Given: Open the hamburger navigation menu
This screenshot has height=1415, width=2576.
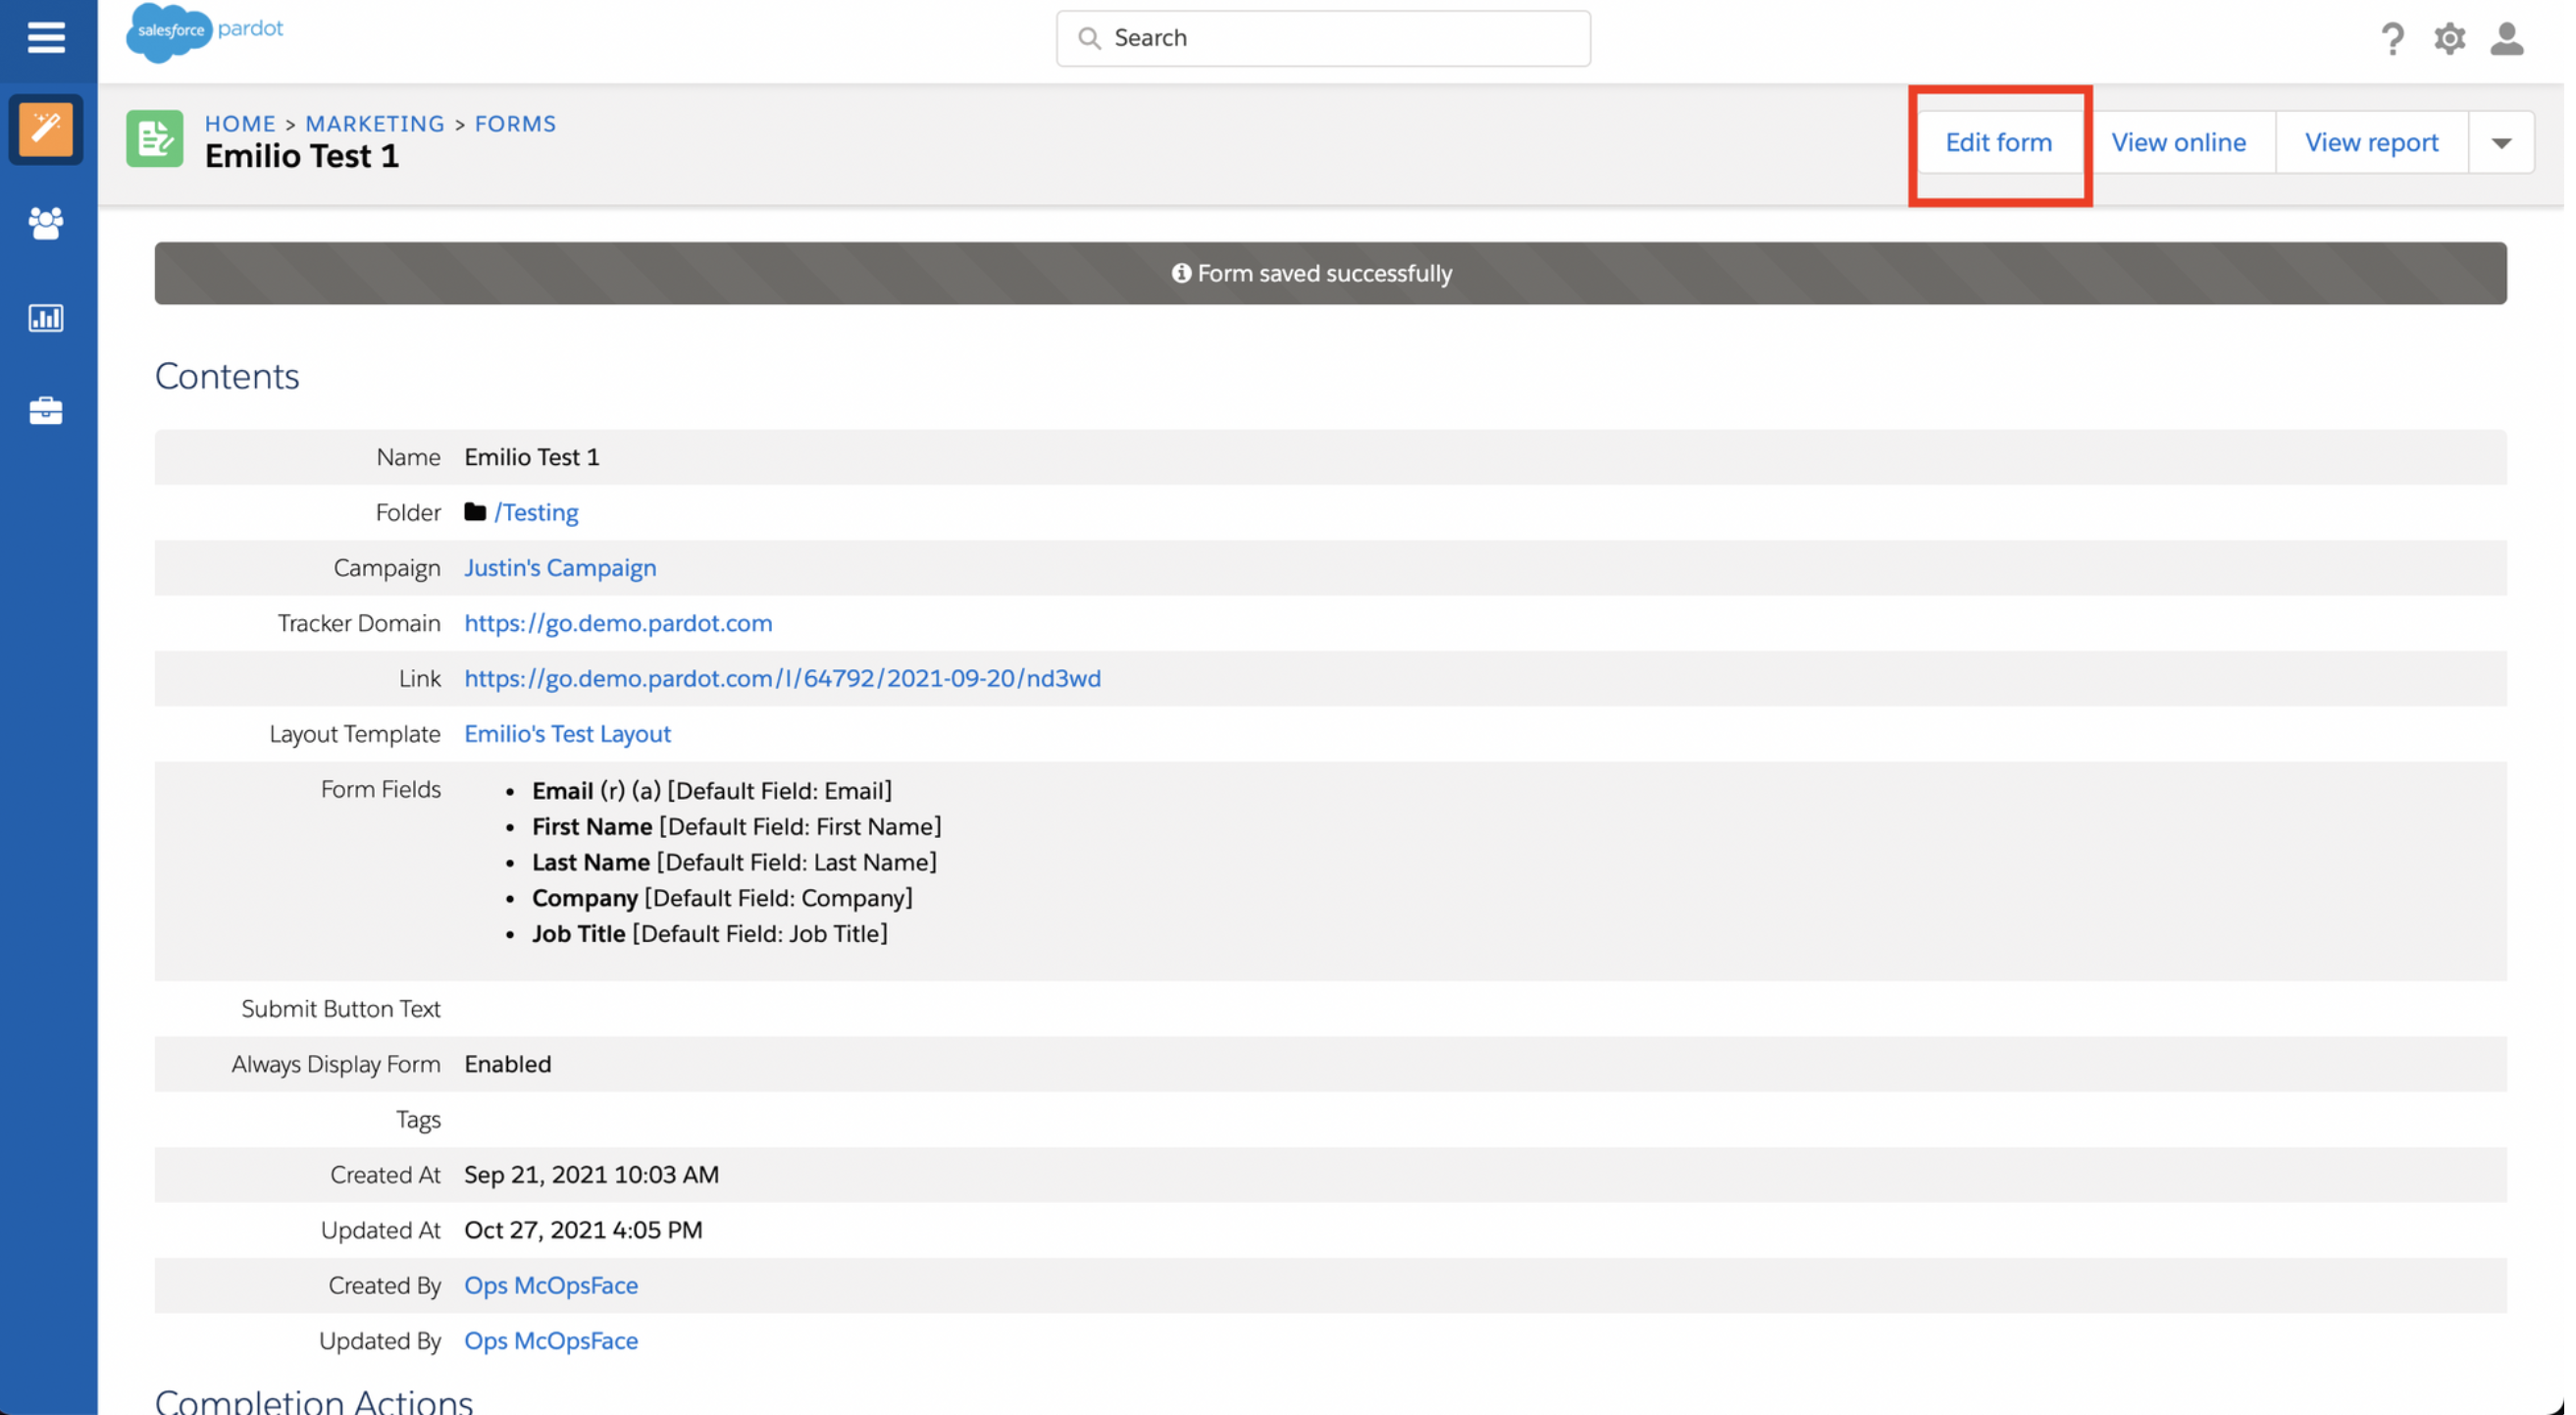Looking at the screenshot, I should coord(46,38).
